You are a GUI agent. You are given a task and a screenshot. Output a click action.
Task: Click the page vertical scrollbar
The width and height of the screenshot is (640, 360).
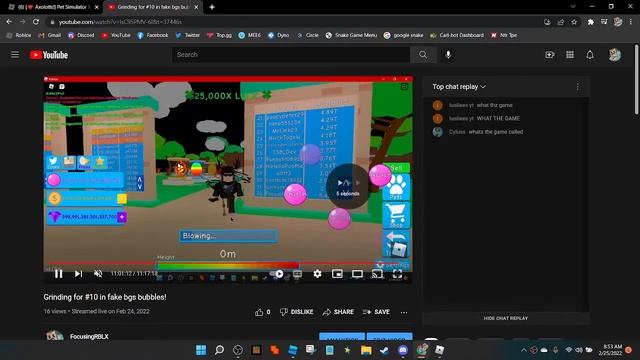[x=637, y=80]
